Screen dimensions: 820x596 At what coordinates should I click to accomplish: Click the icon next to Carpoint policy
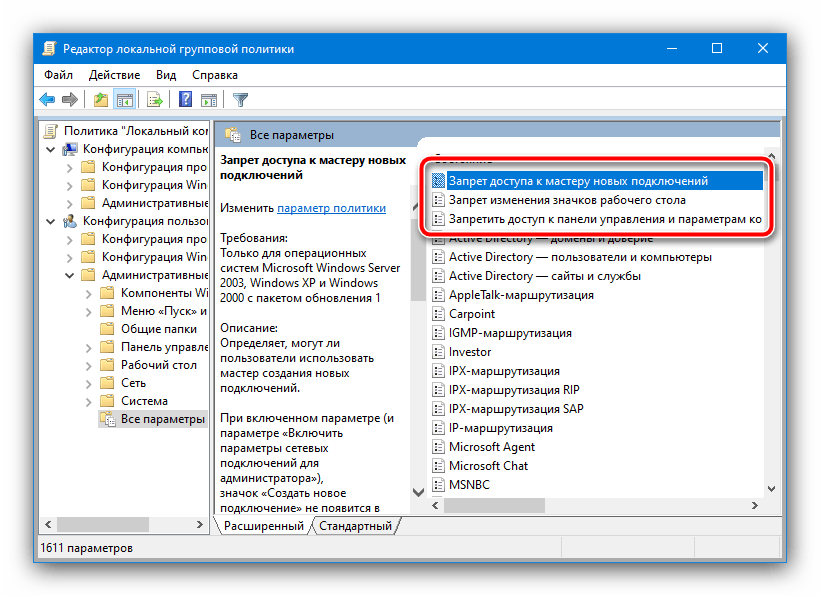(438, 314)
